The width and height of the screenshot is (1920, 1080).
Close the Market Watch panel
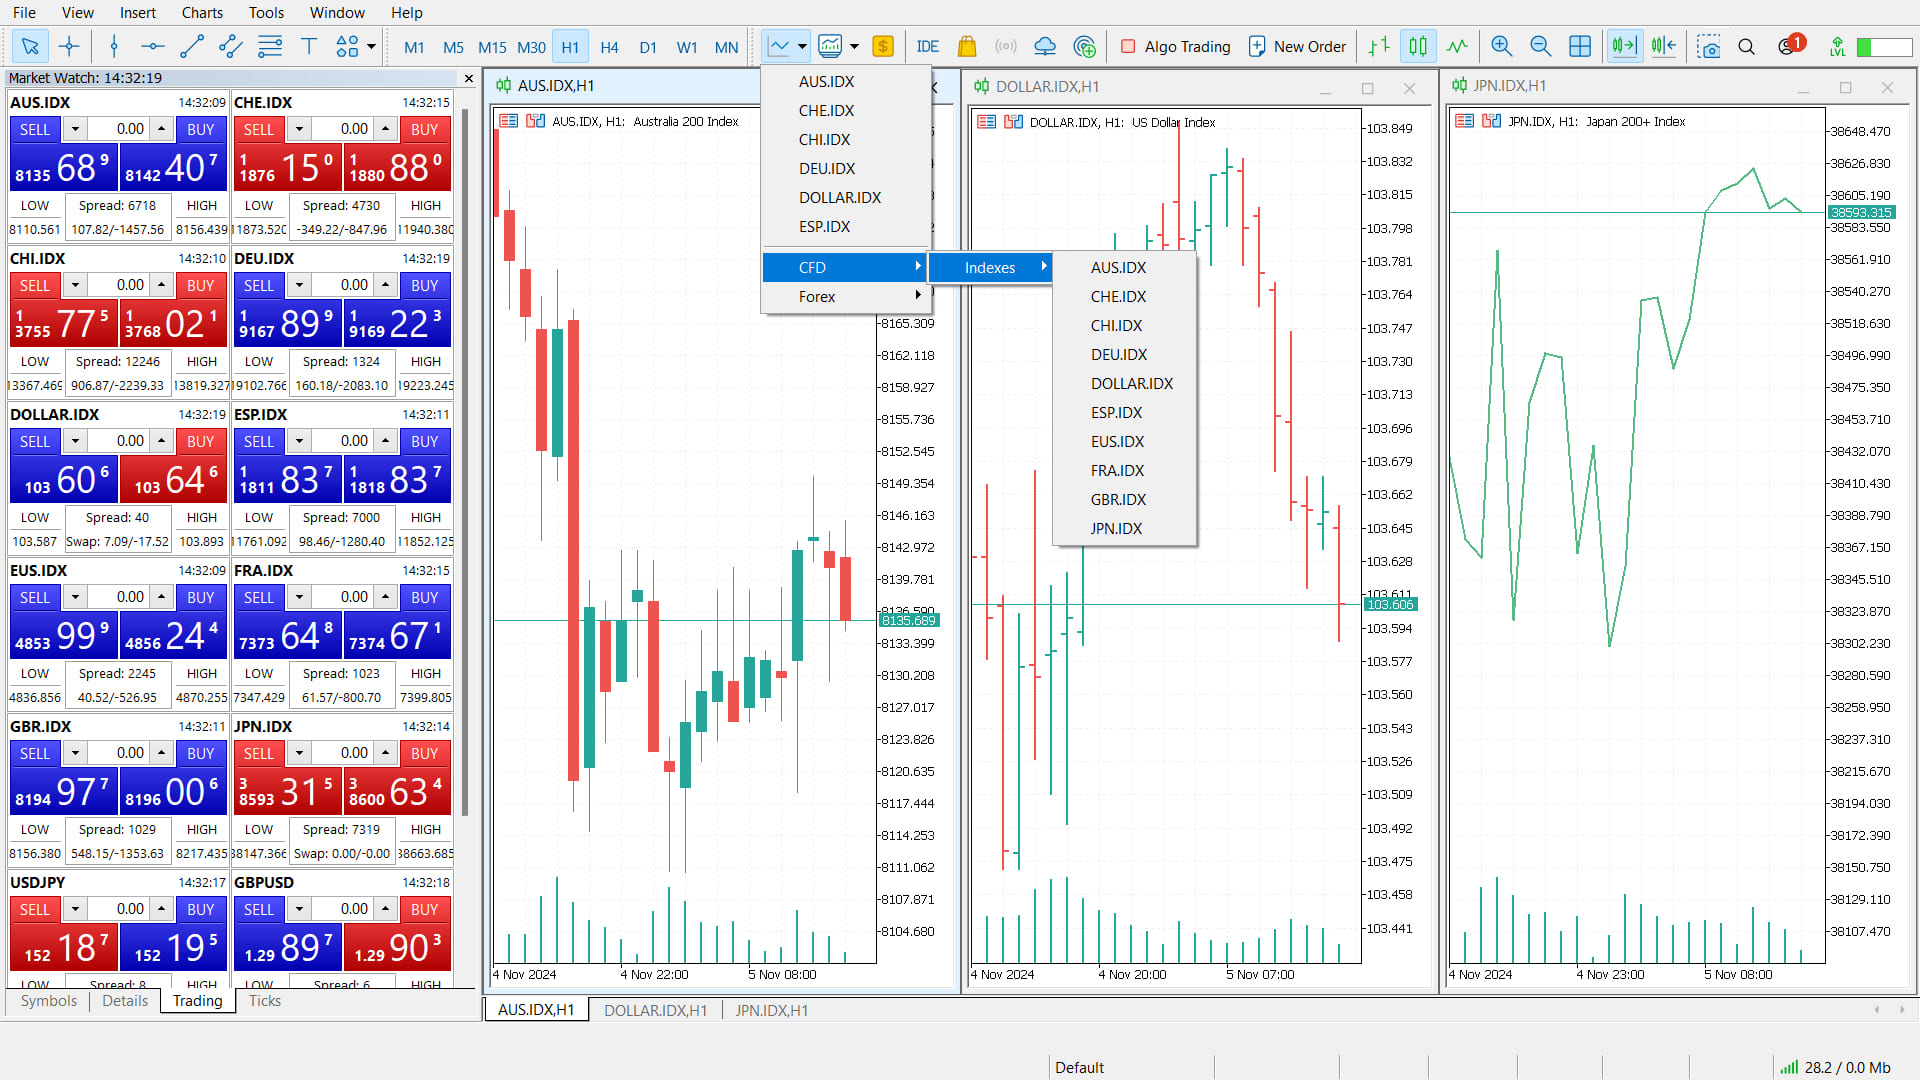pos(469,78)
